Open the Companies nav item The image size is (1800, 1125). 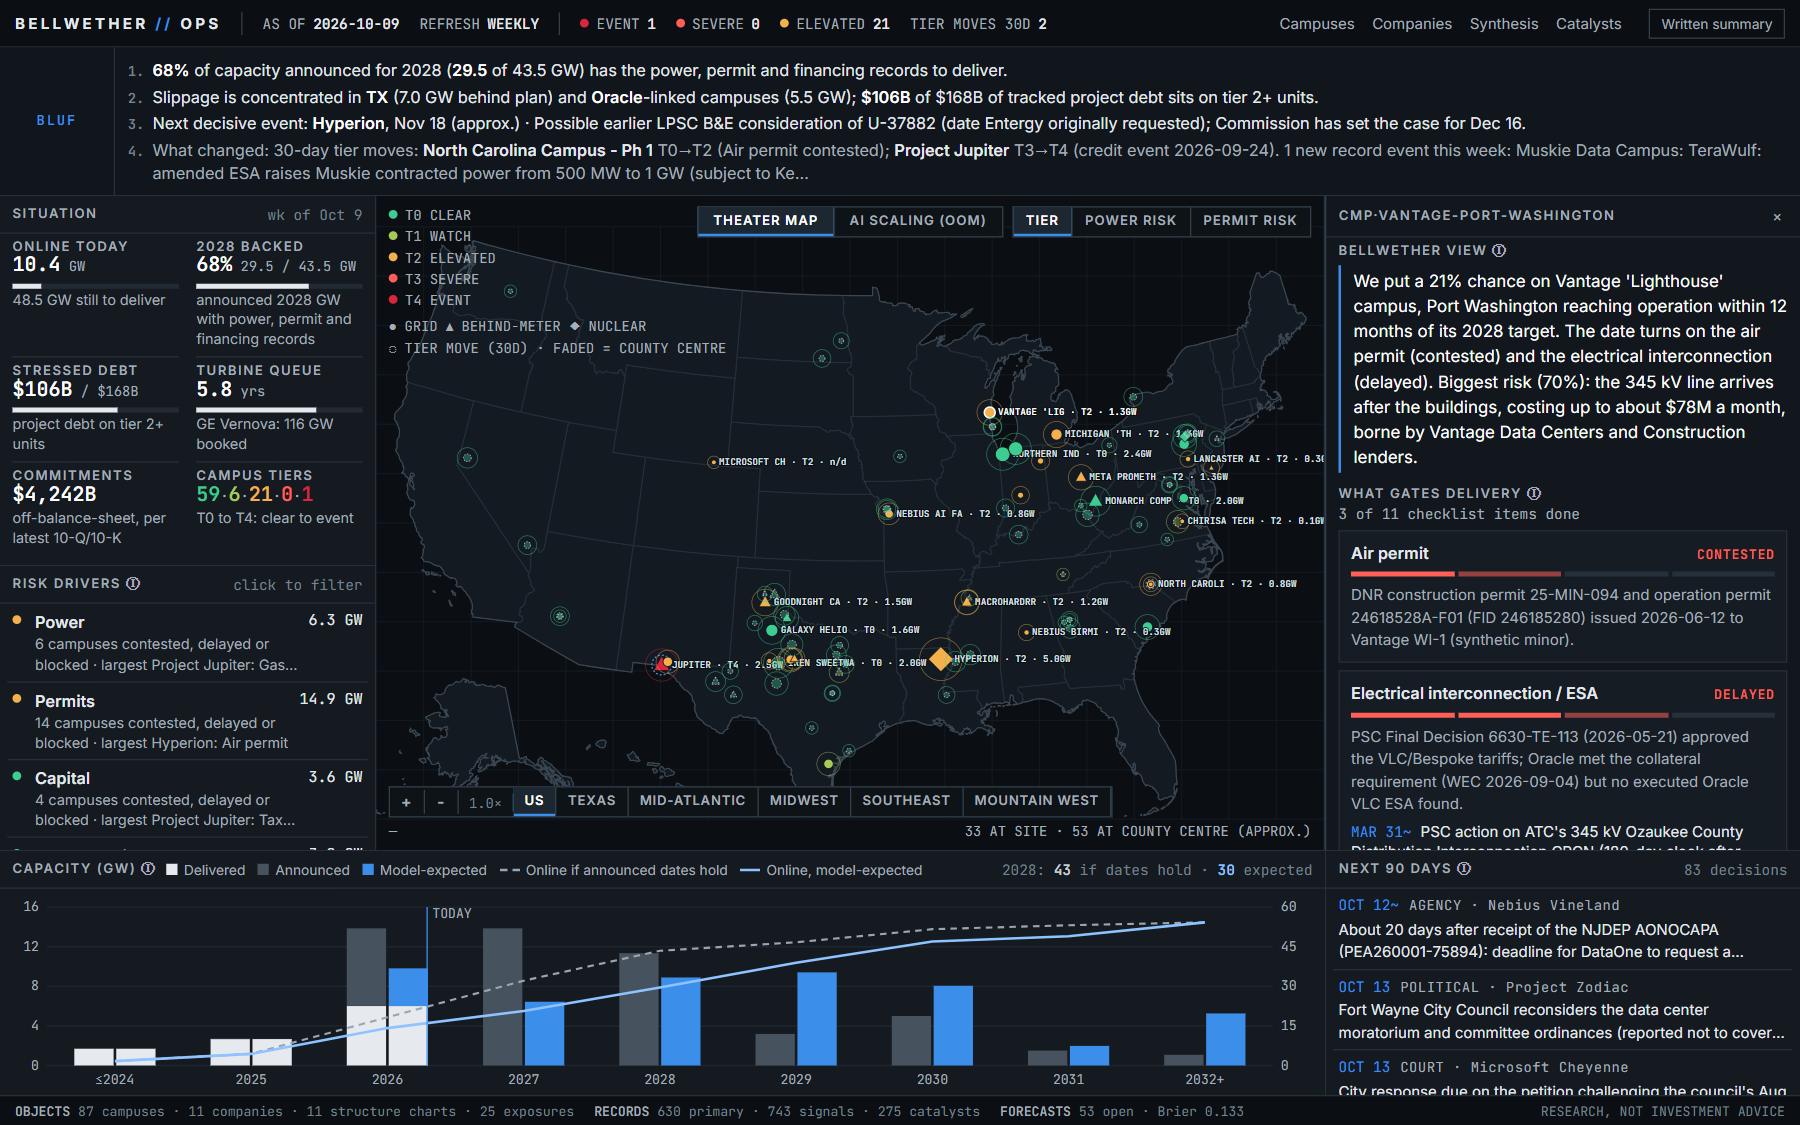coord(1412,24)
